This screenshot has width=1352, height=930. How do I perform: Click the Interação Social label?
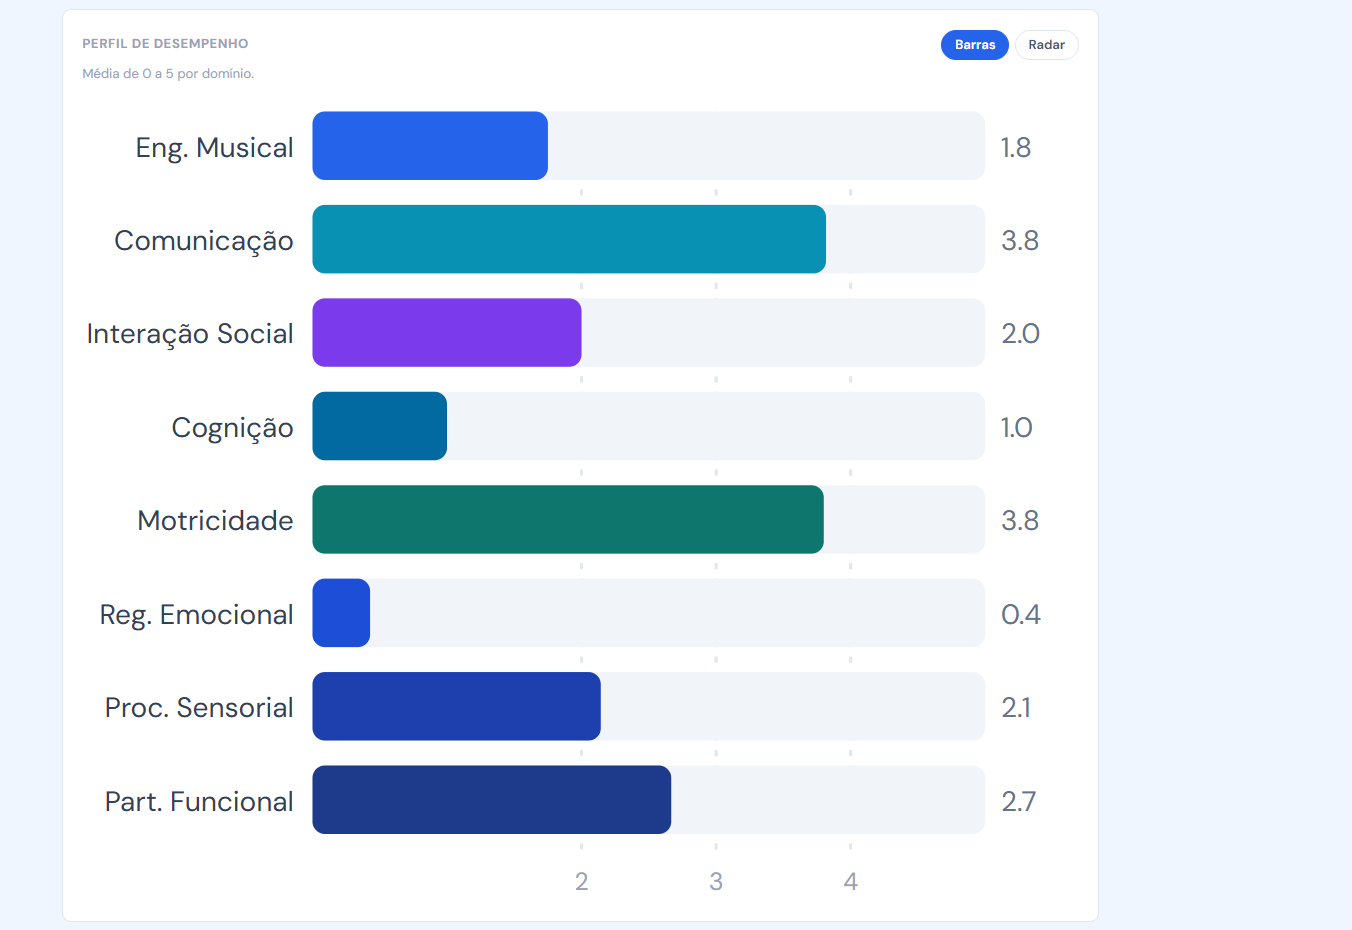pos(190,334)
